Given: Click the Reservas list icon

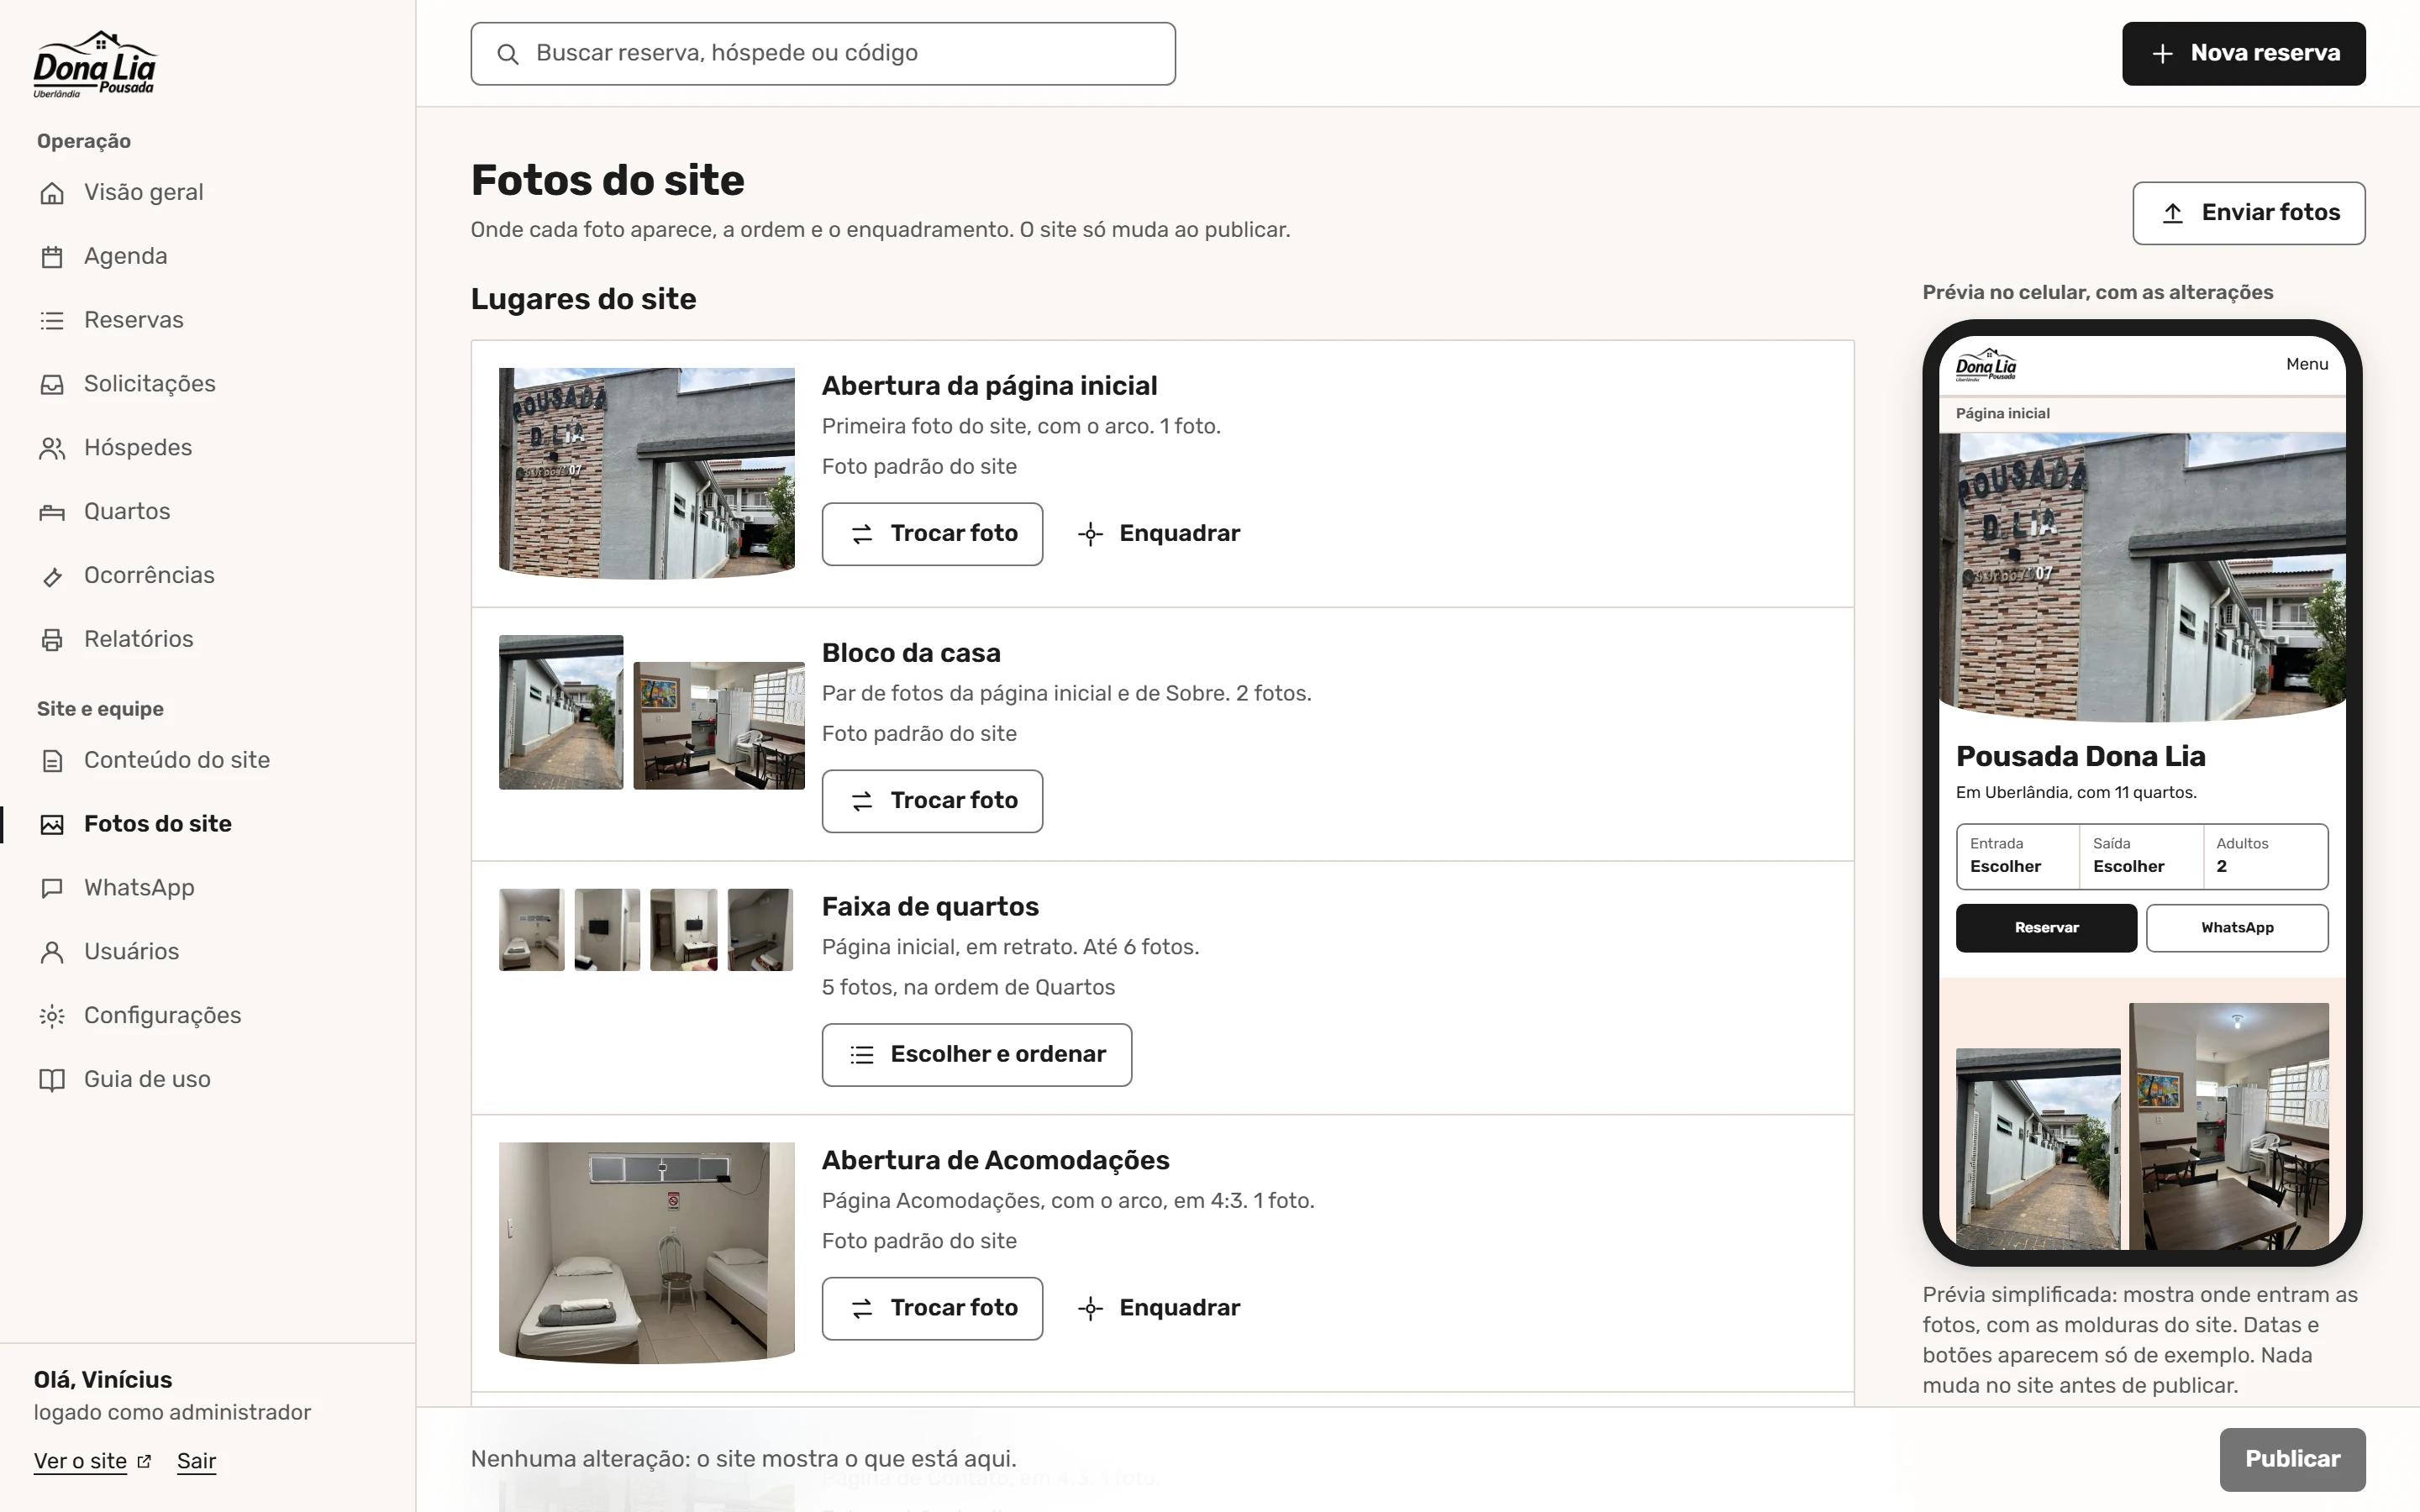Looking at the screenshot, I should (x=52, y=321).
